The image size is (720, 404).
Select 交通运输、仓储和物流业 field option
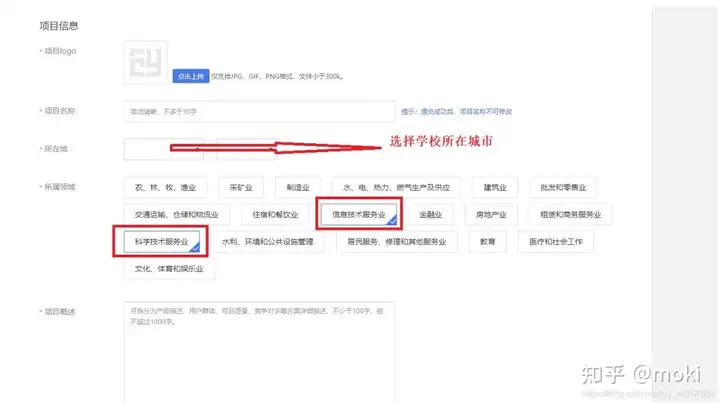pyautogui.click(x=177, y=214)
